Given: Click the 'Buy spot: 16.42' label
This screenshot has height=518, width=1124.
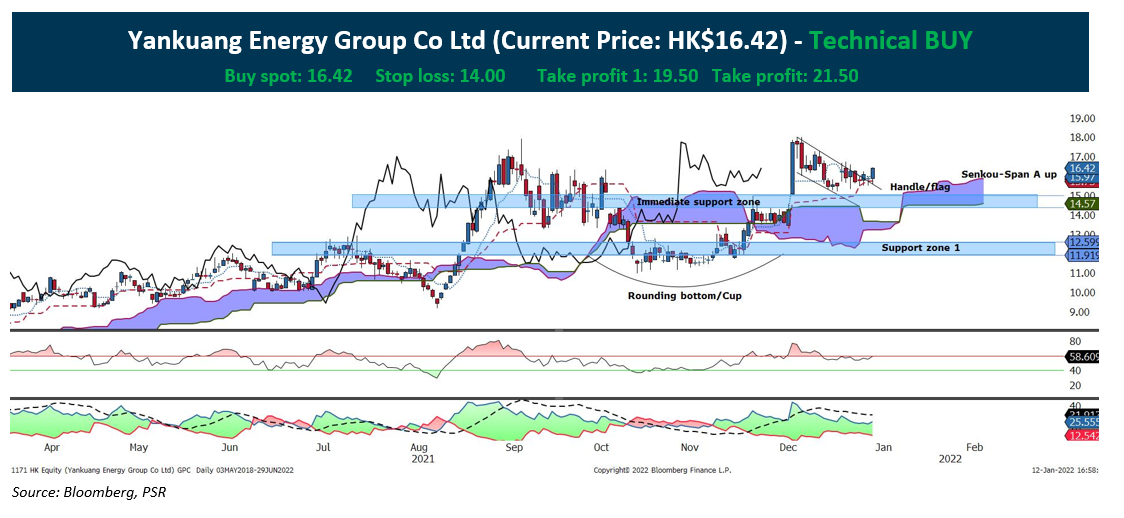Looking at the screenshot, I should (x=288, y=75).
